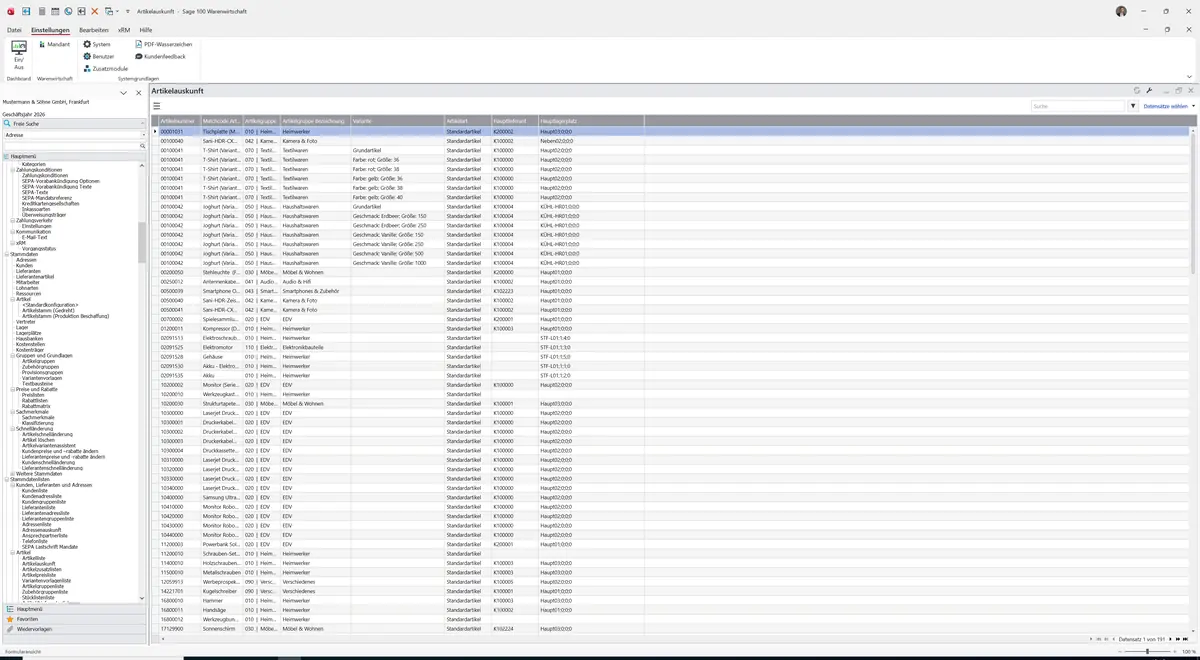The image size is (1200, 660).
Task: Switch to the xRM ribbon tab
Action: click(124, 30)
